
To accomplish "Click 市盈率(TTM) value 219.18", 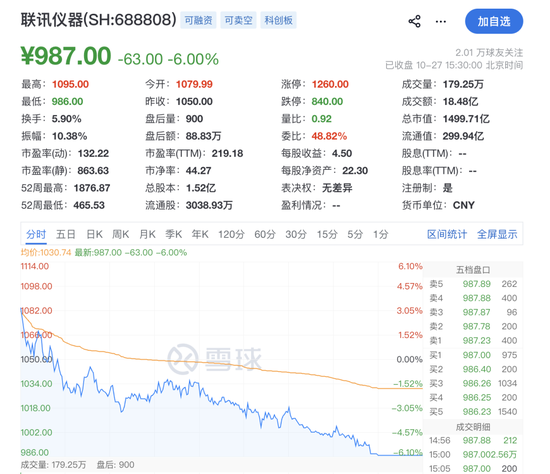I will click(227, 153).
